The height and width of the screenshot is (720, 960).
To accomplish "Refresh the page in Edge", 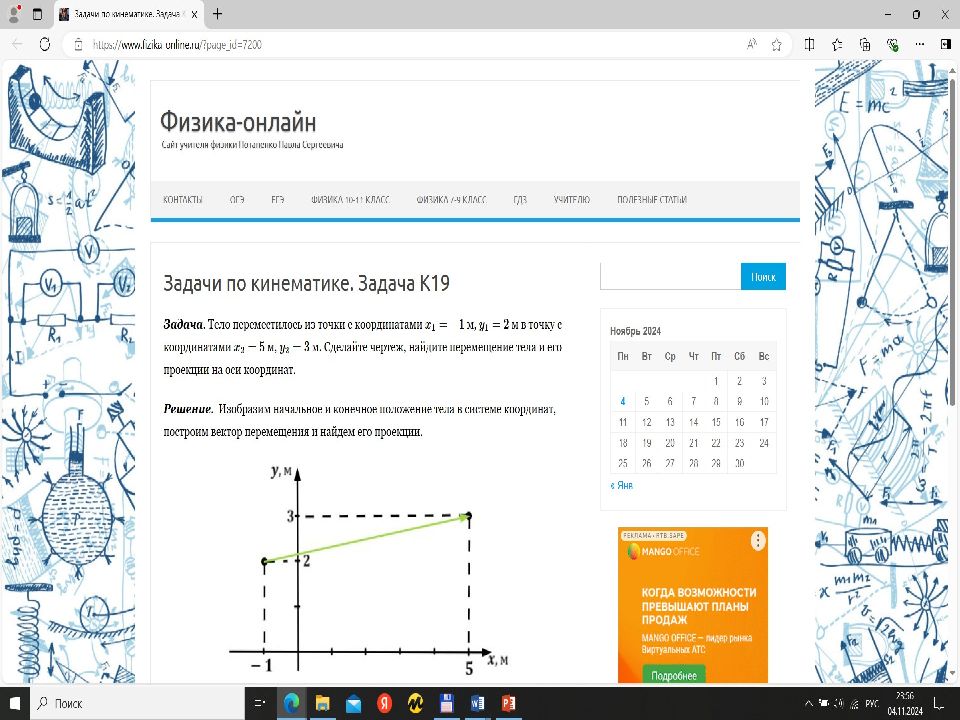I will 44,44.
